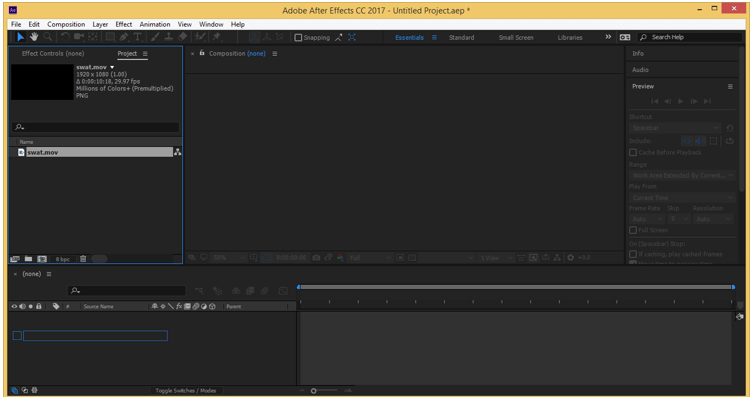Click the Reset Exposure icon in viewer footer
The image size is (752, 401).
(570, 258)
